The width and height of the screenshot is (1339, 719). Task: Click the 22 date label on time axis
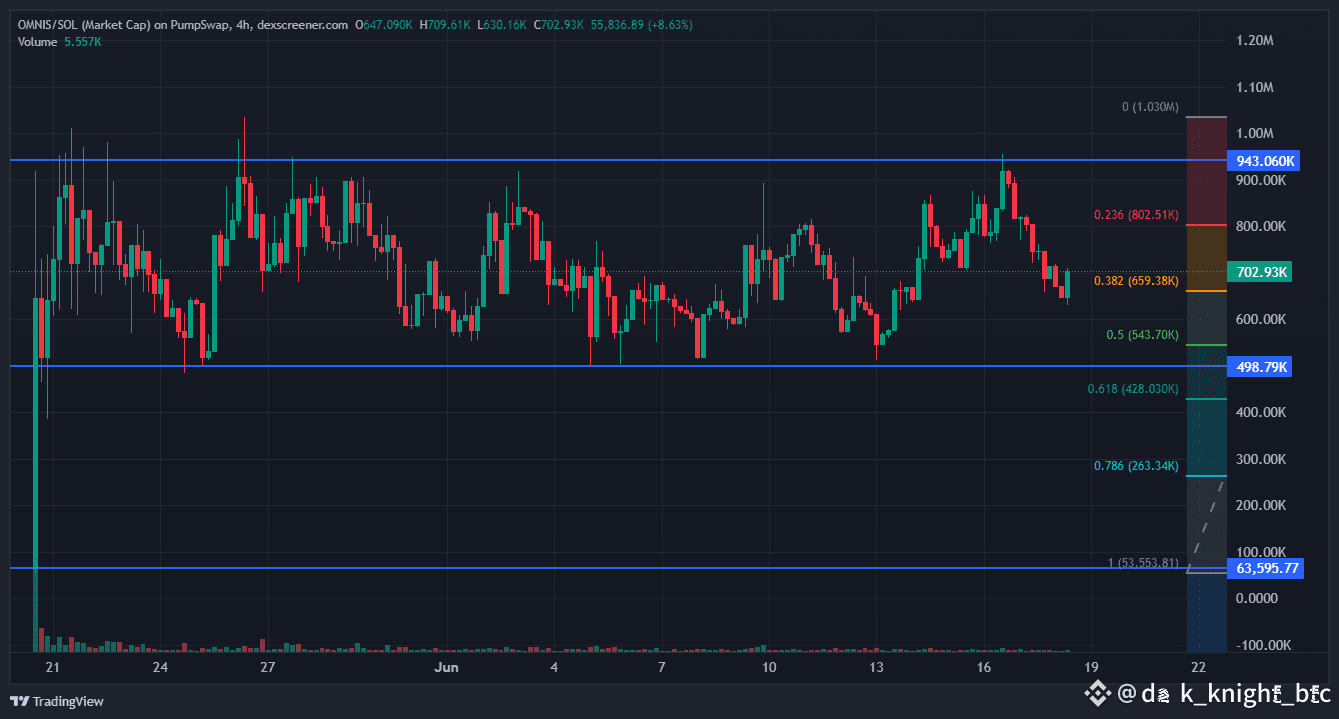point(1197,667)
